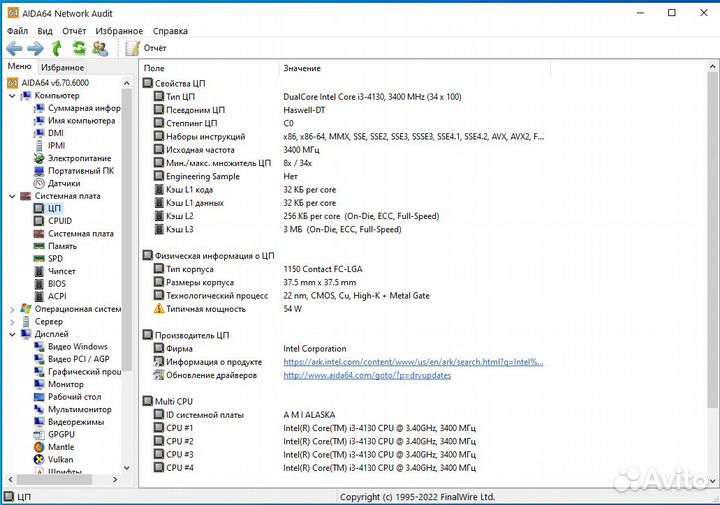This screenshot has width=720, height=505.
Task: Click the main panel scrollbar up arrow
Action: click(712, 67)
